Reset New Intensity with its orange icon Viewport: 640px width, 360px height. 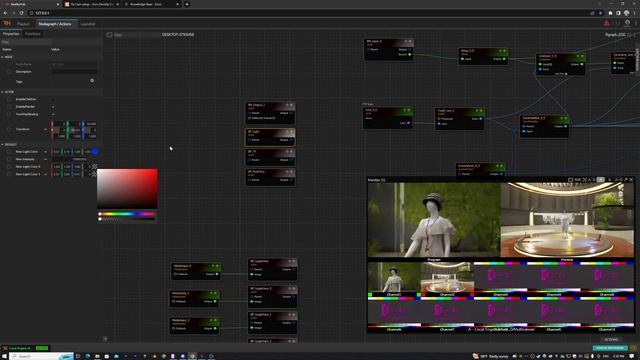[x=45, y=159]
